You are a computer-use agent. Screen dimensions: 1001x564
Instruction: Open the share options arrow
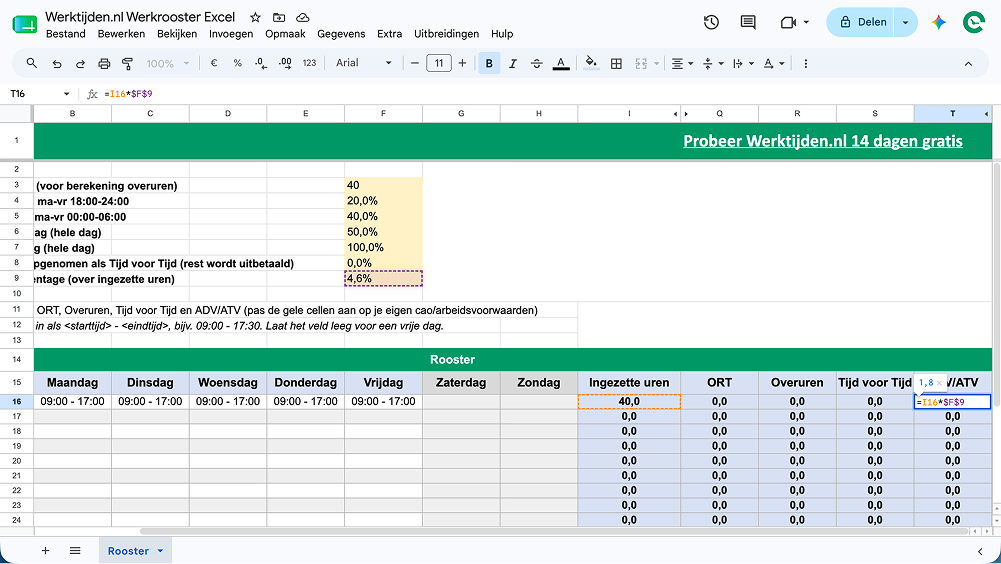point(905,22)
